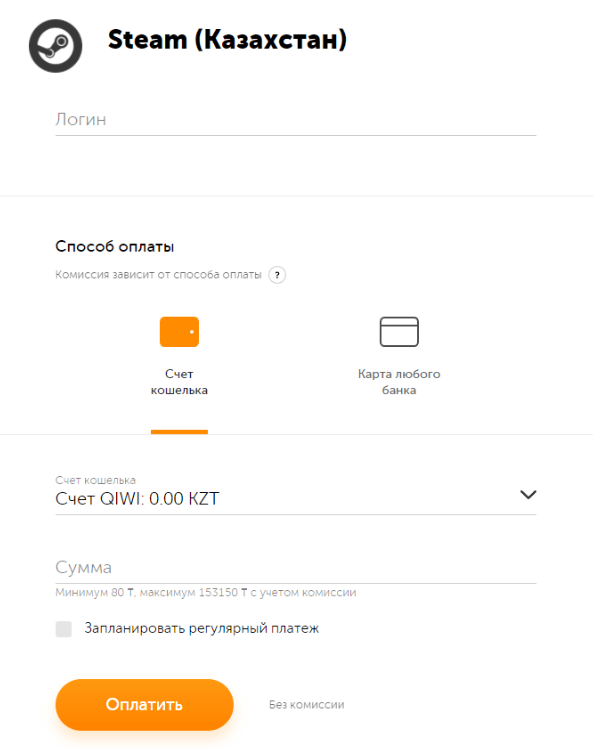The image size is (593, 748).
Task: Switch to "Счет кошелька" payment tab label
Action: click(179, 382)
